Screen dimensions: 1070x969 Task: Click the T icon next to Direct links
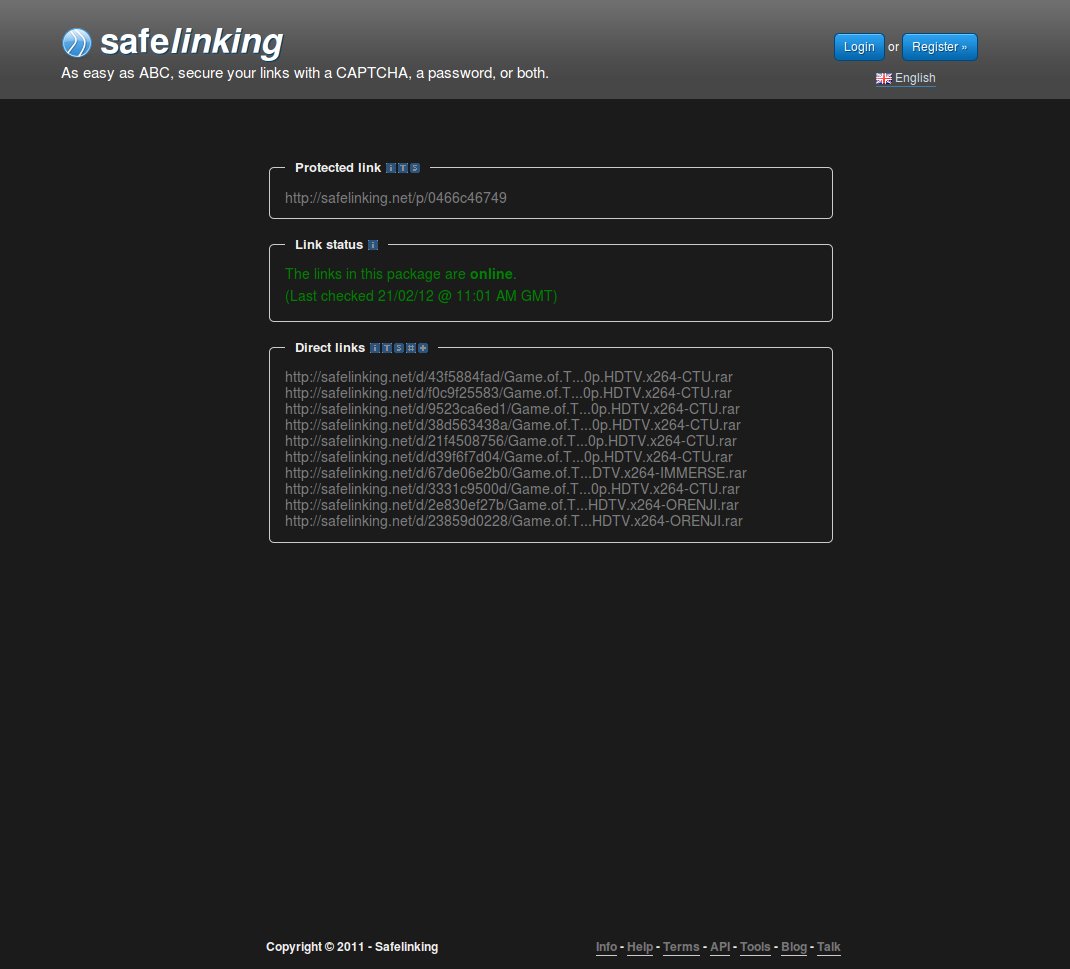click(387, 348)
